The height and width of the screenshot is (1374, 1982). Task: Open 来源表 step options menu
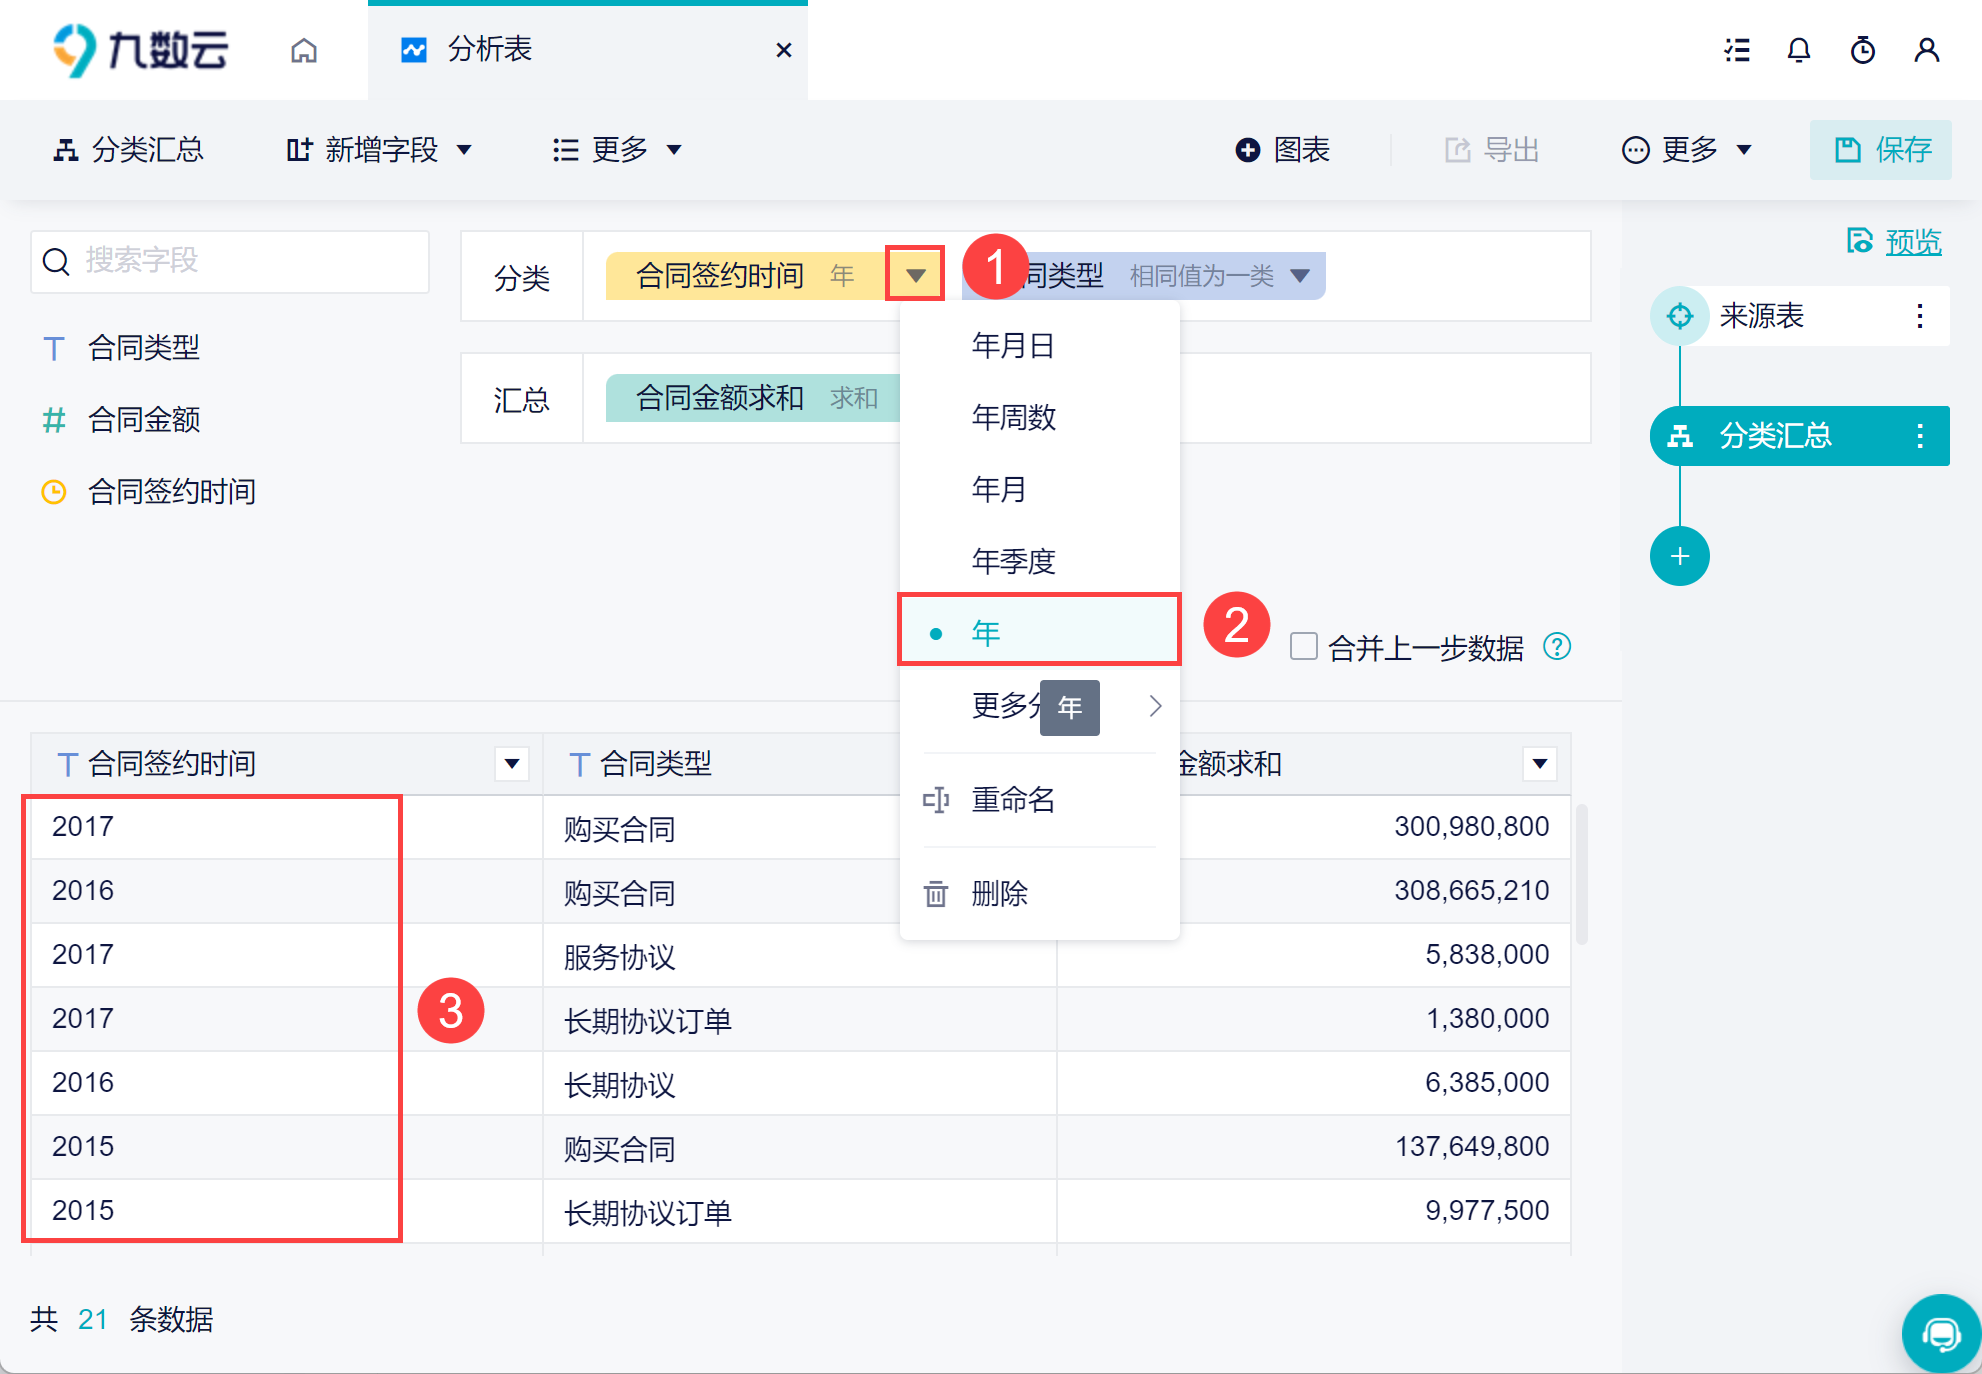(1920, 316)
